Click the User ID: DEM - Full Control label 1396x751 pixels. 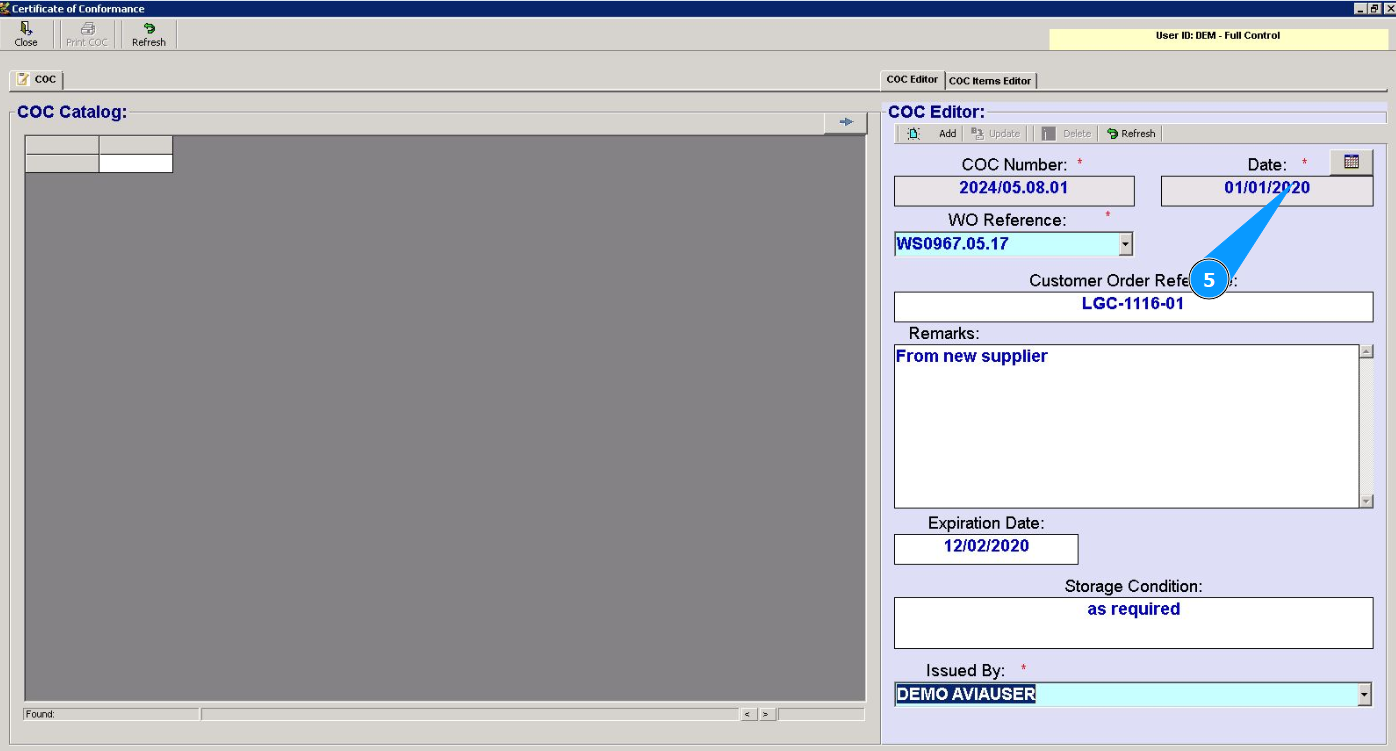point(1217,36)
